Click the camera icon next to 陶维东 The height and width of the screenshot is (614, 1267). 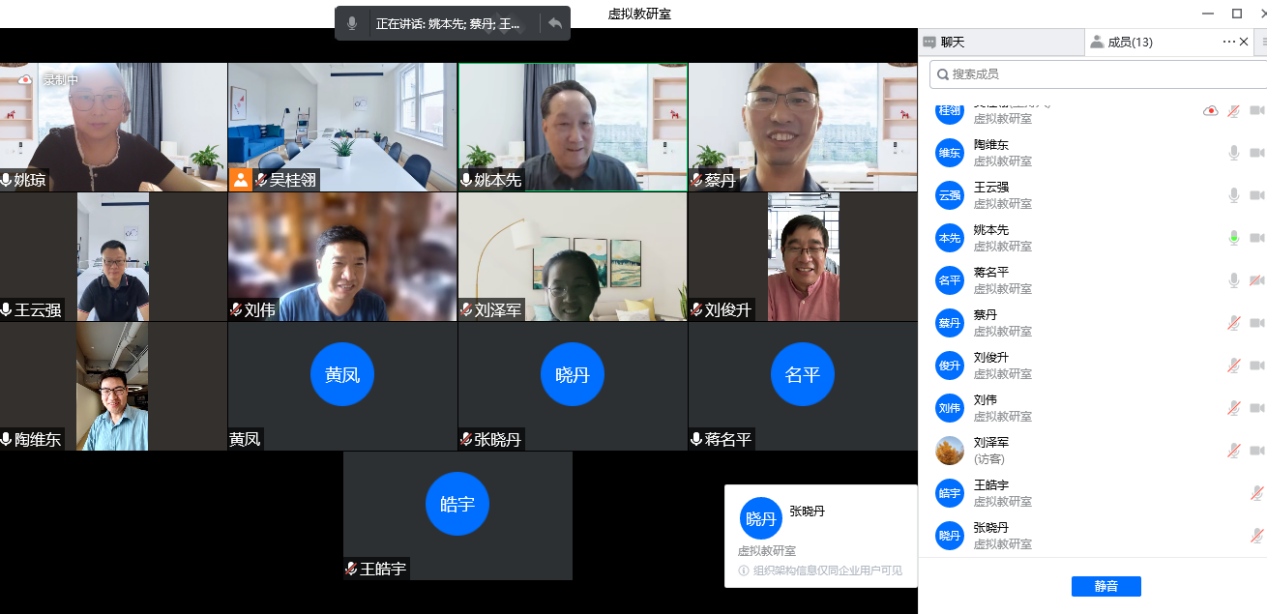[1257, 153]
